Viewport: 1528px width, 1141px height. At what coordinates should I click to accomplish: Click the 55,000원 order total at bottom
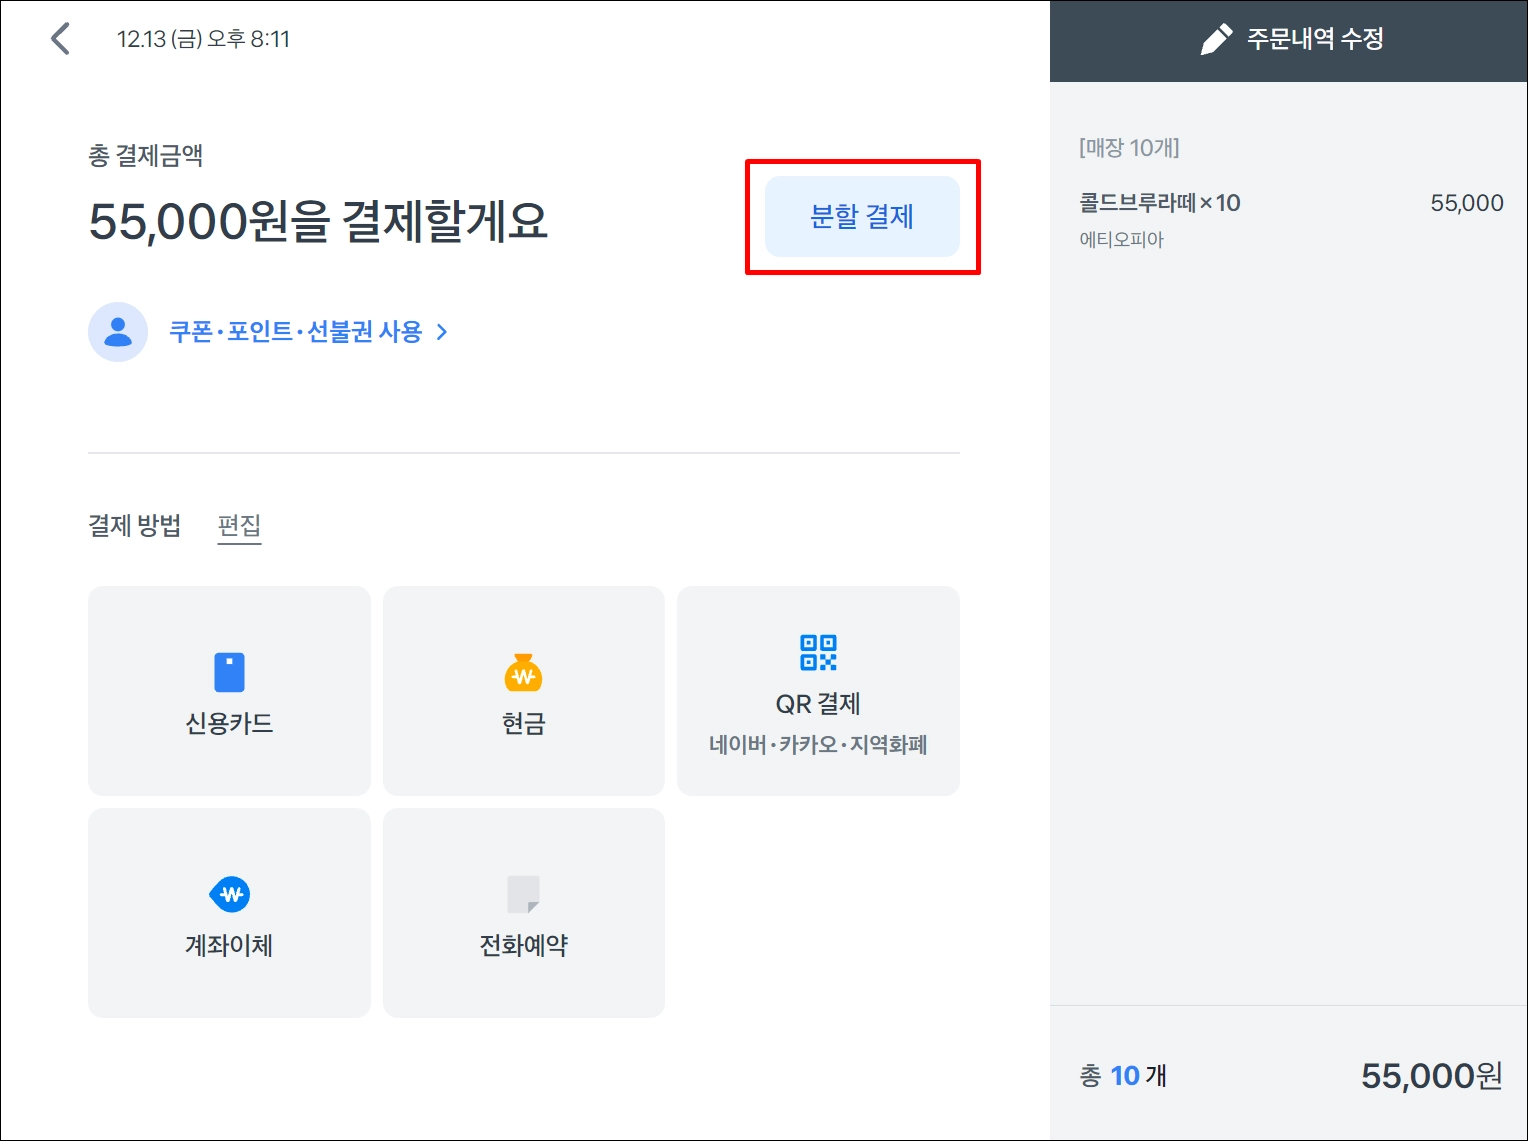(1431, 1076)
